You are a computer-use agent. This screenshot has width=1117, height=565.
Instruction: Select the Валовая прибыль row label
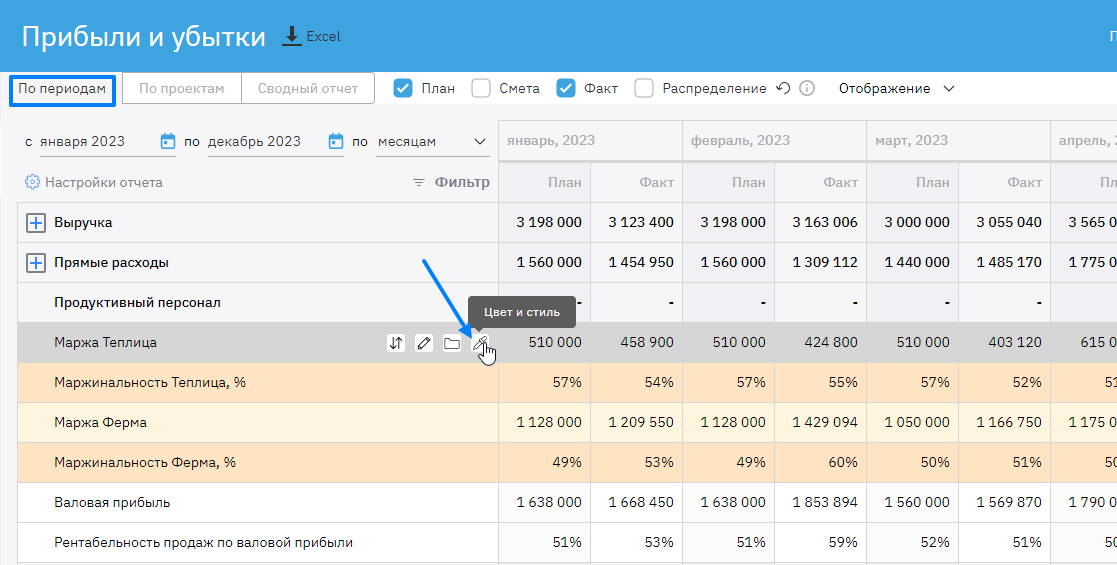click(x=113, y=502)
